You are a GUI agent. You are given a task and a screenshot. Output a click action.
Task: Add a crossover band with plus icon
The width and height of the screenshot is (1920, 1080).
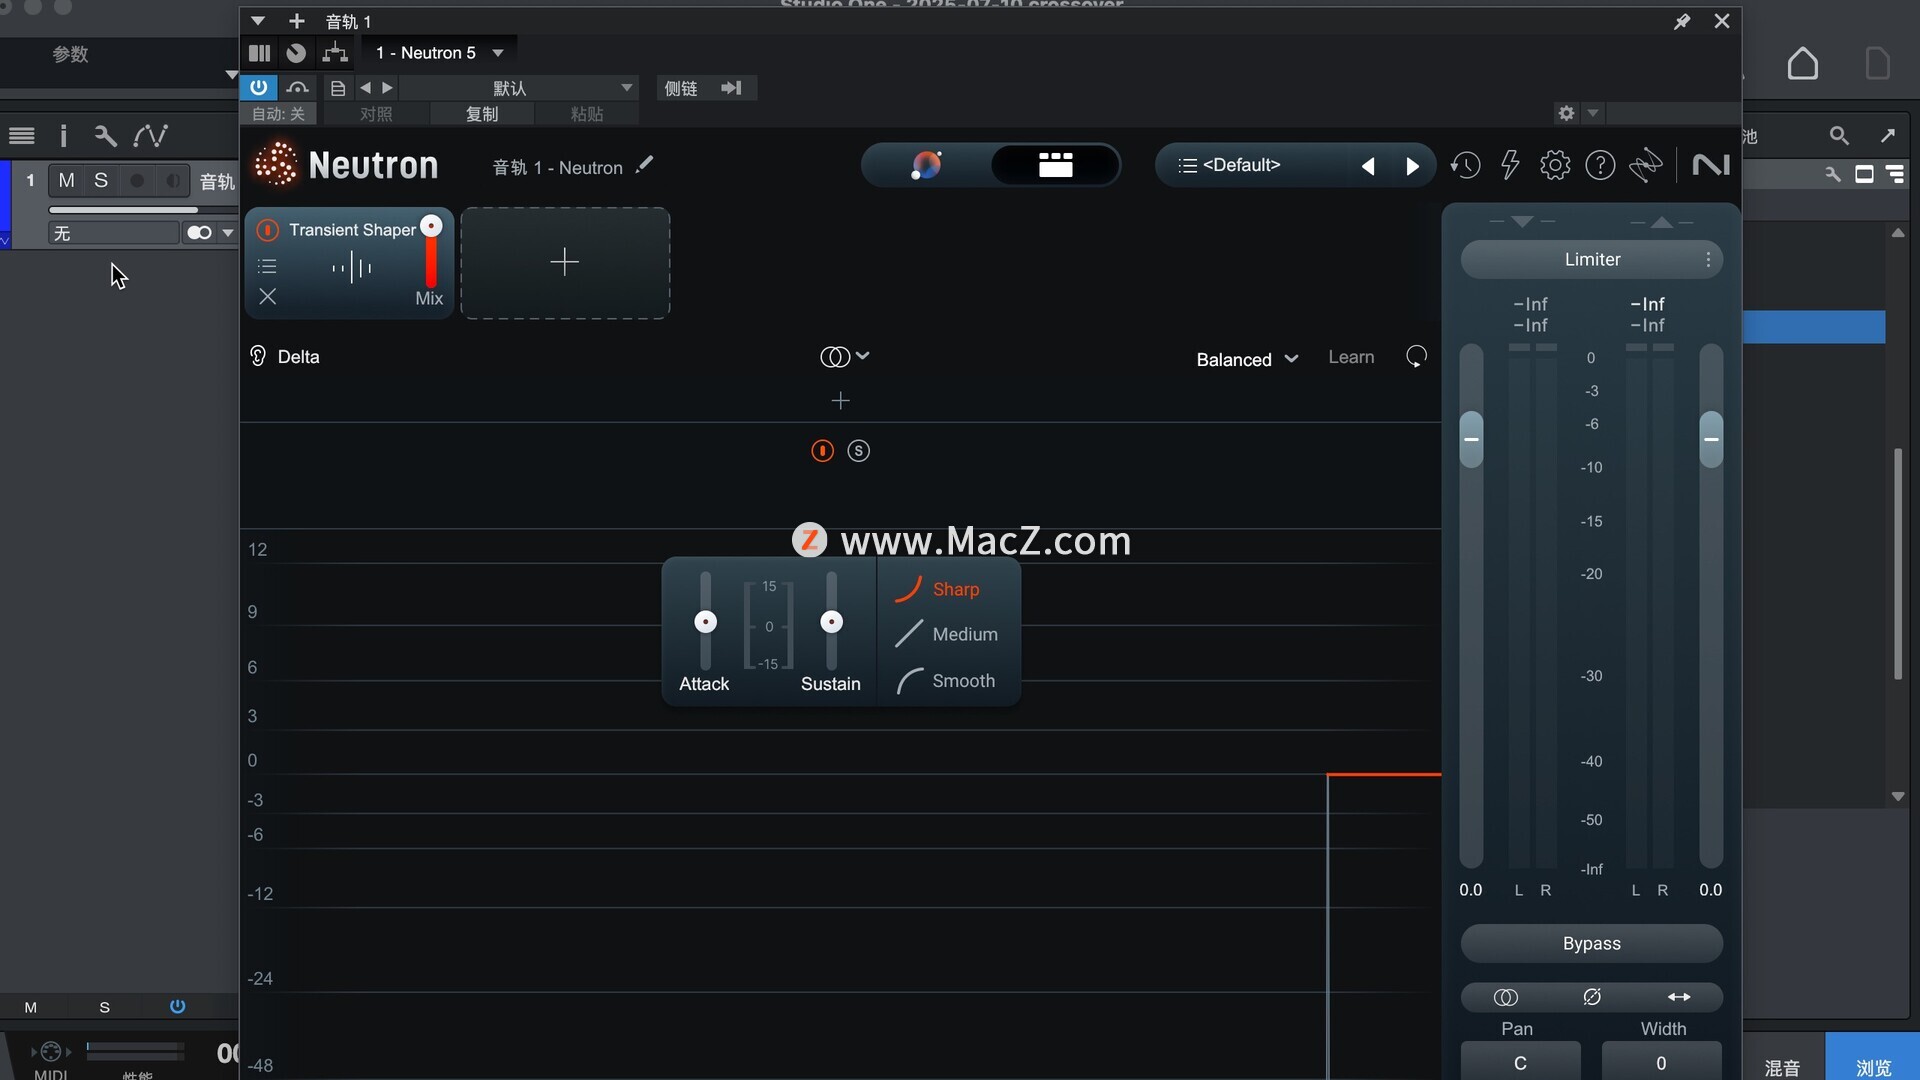point(840,401)
